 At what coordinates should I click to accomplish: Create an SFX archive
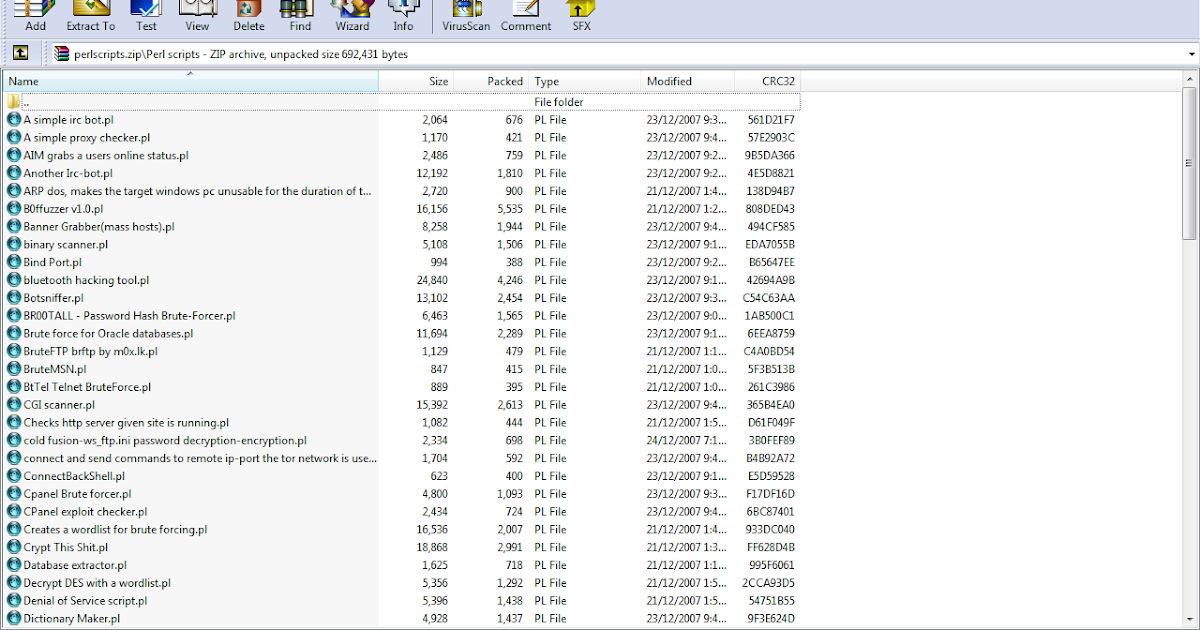tap(581, 15)
